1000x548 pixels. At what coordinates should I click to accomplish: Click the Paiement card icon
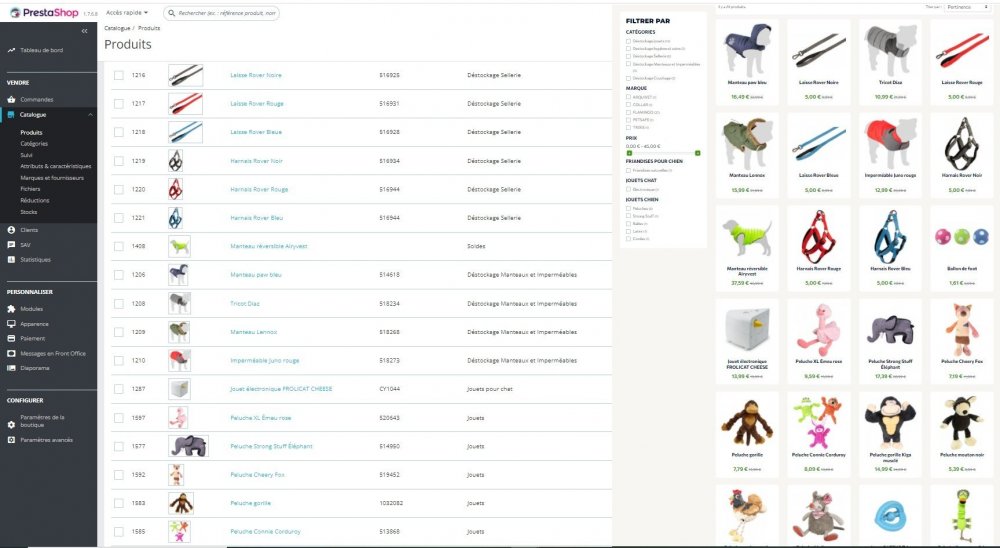point(11,338)
